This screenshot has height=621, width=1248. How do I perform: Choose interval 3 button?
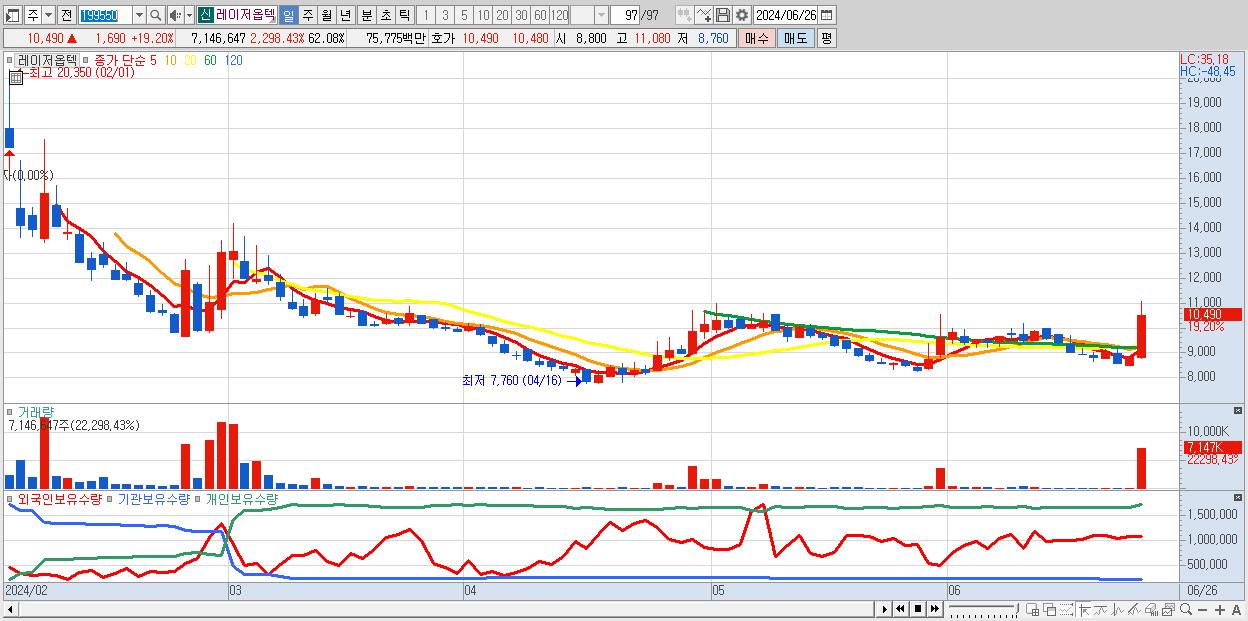pos(444,15)
